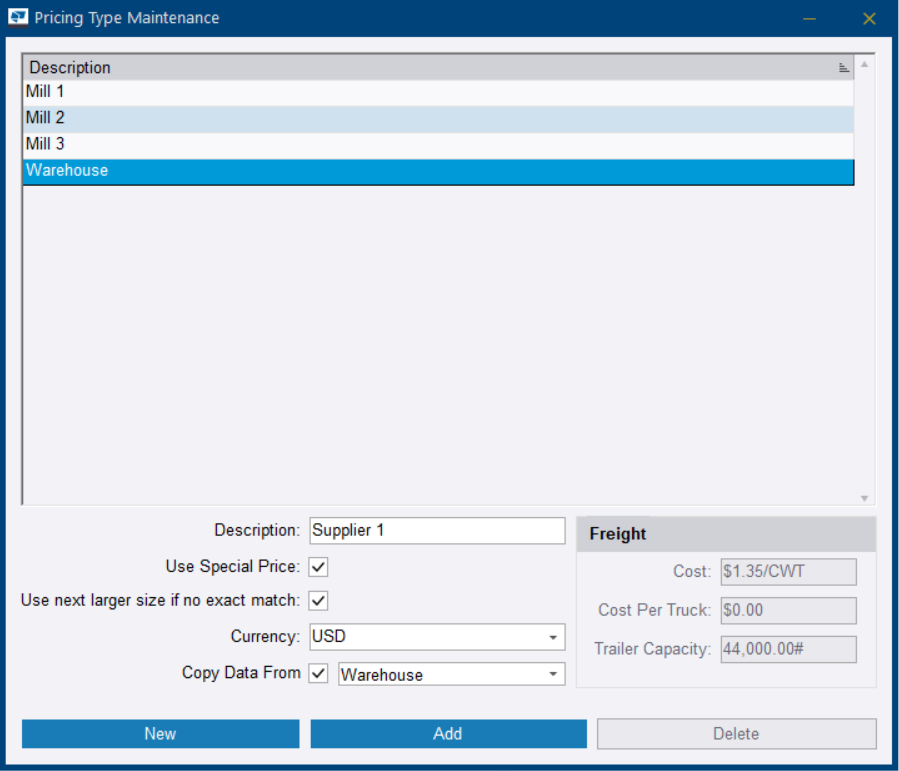
Task: Click the sort icon in Description header
Action: (843, 68)
